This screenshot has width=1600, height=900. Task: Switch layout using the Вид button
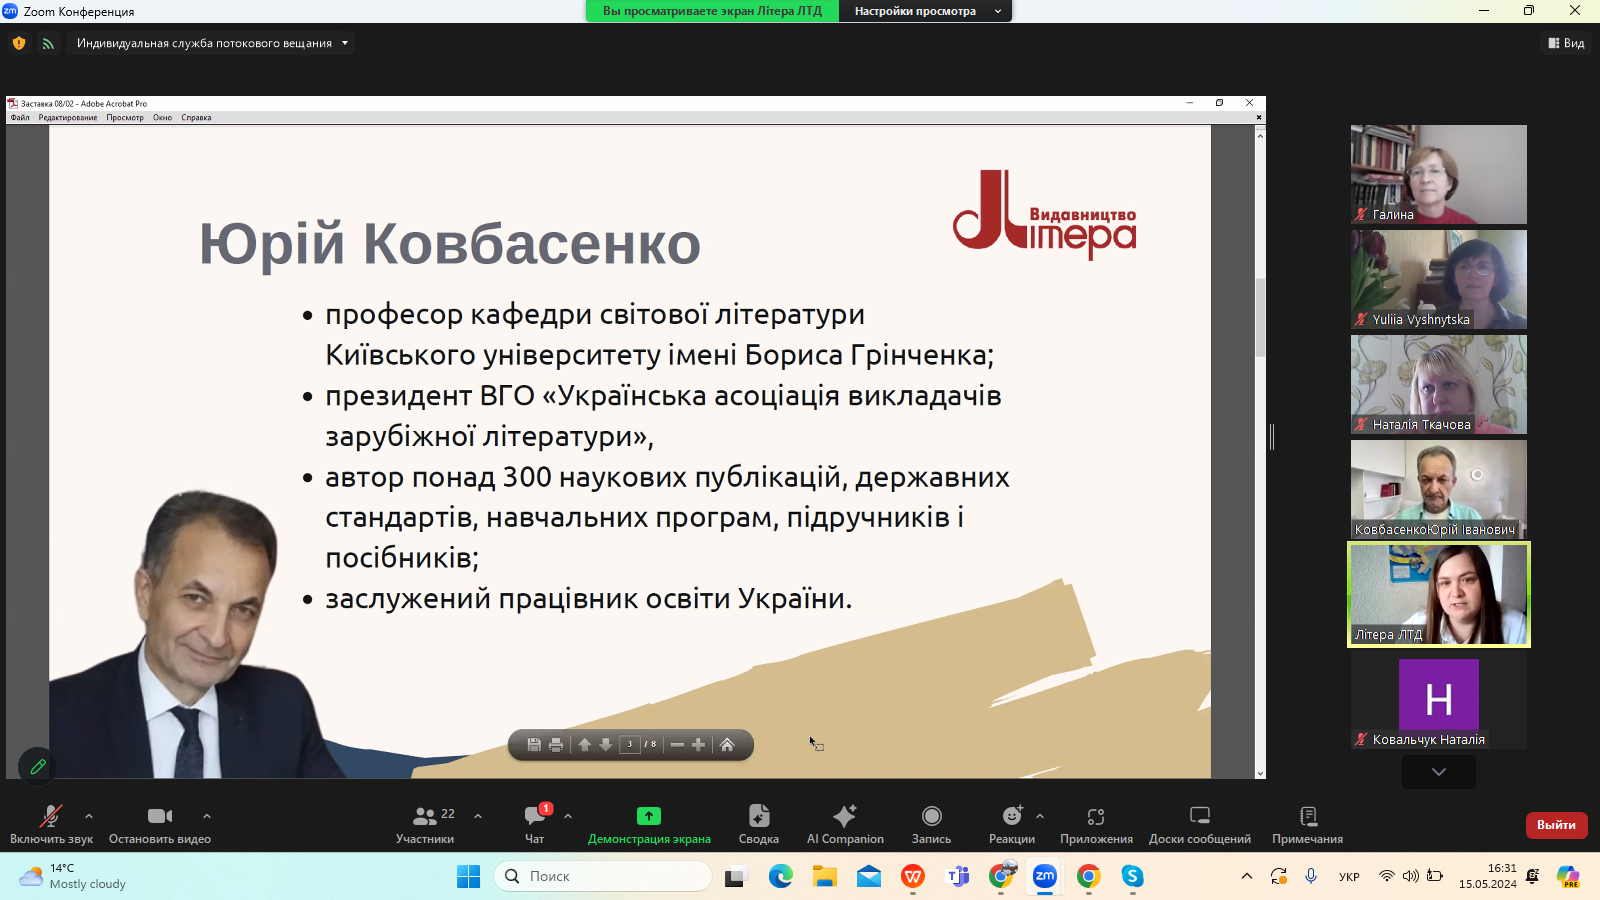tap(1566, 43)
